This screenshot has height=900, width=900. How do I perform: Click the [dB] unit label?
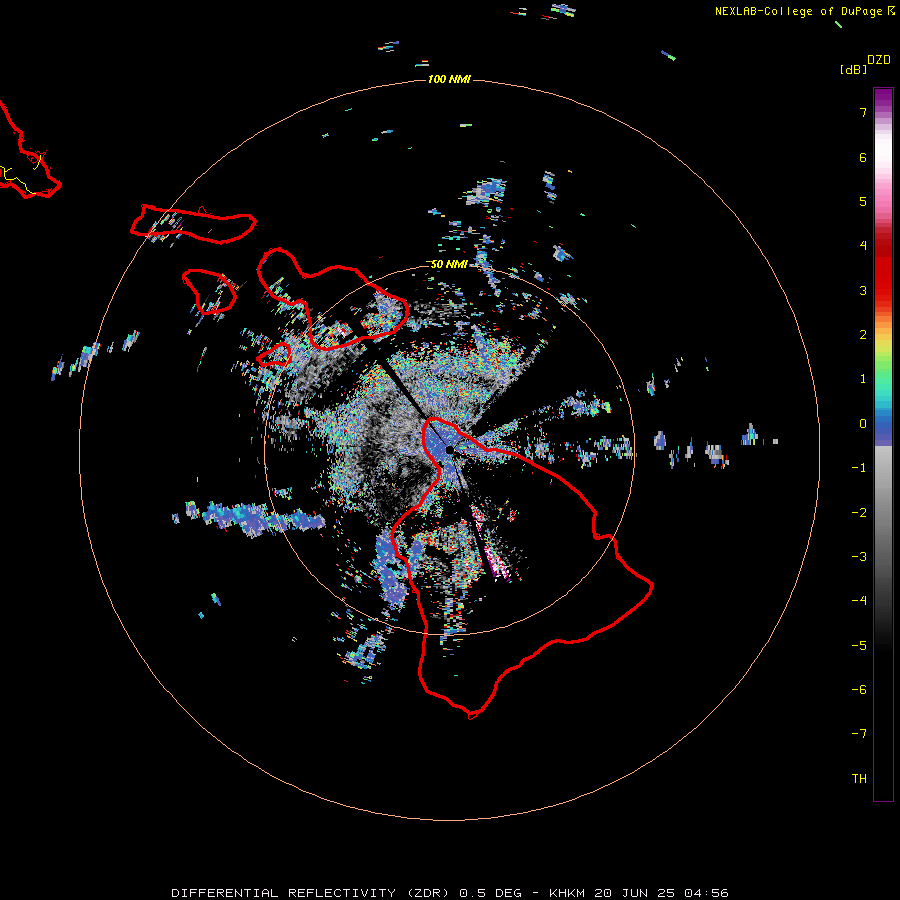click(854, 69)
